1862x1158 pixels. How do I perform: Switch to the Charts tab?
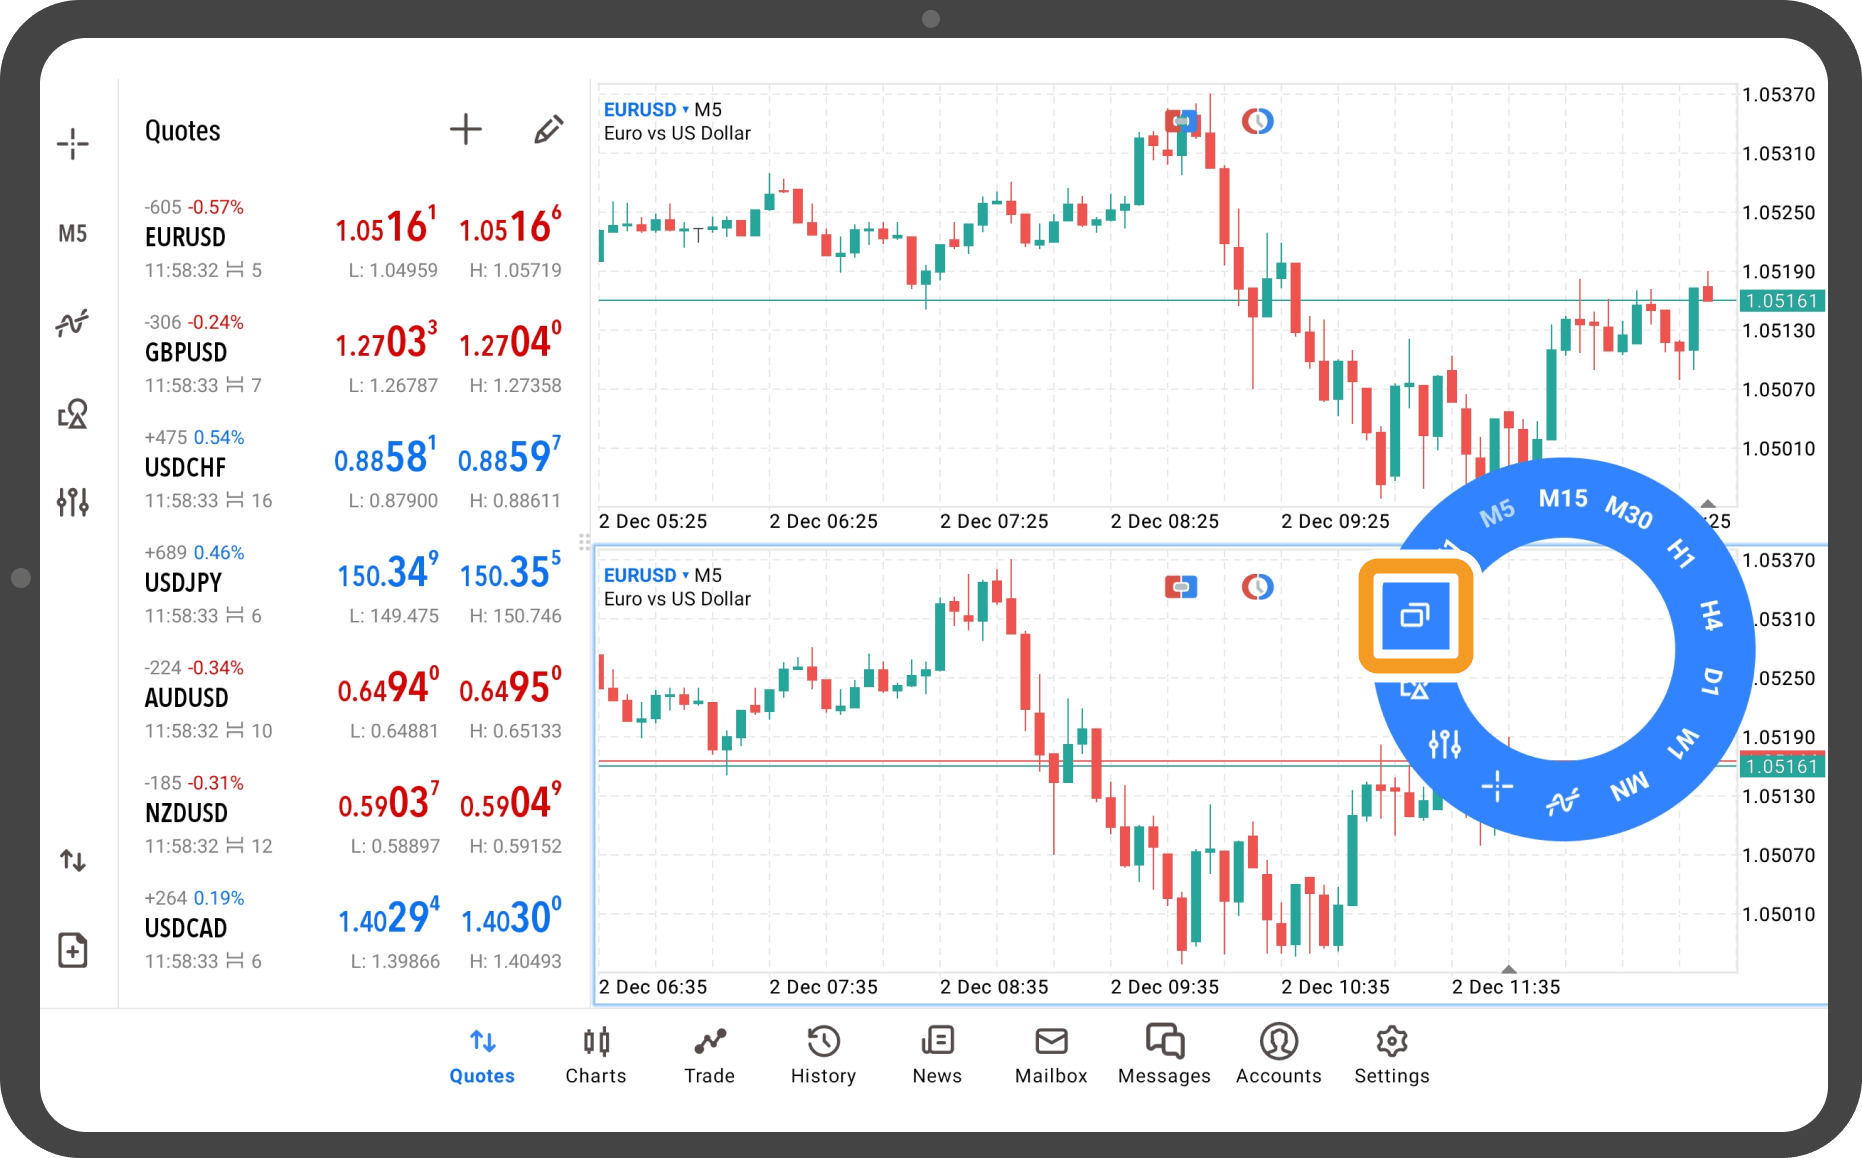[596, 1056]
